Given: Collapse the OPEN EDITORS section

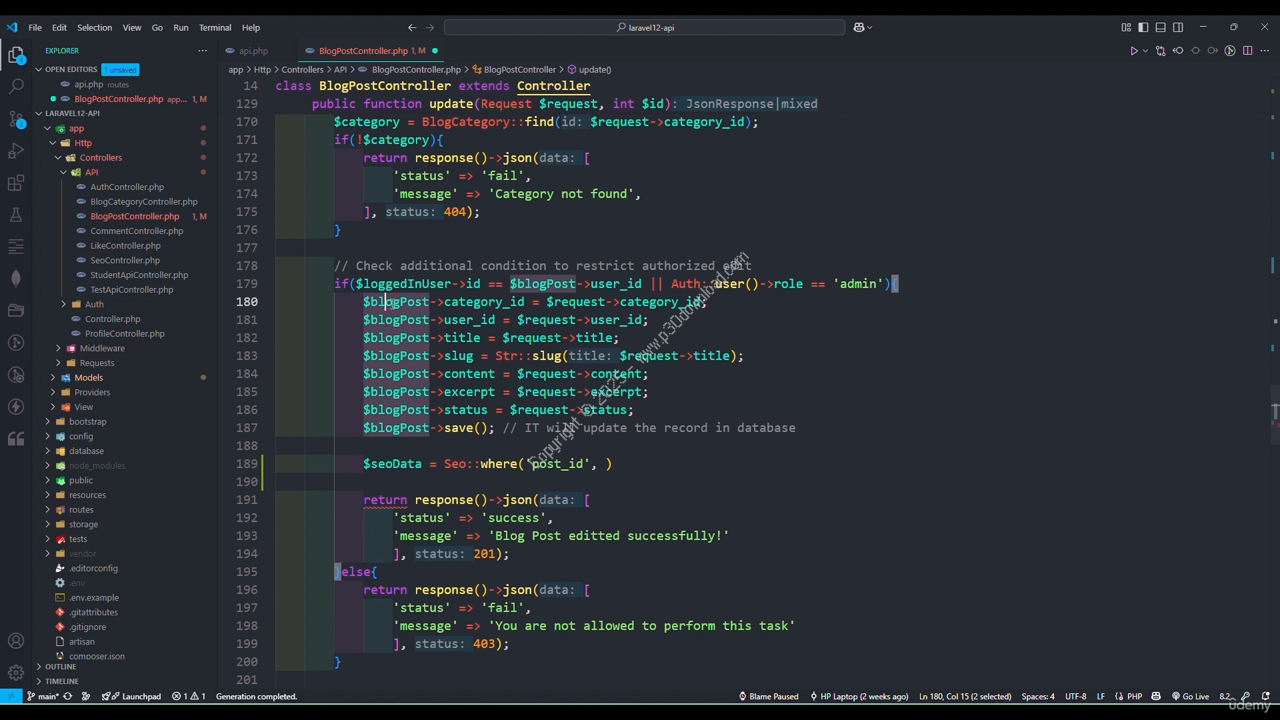Looking at the screenshot, I should (x=71, y=69).
